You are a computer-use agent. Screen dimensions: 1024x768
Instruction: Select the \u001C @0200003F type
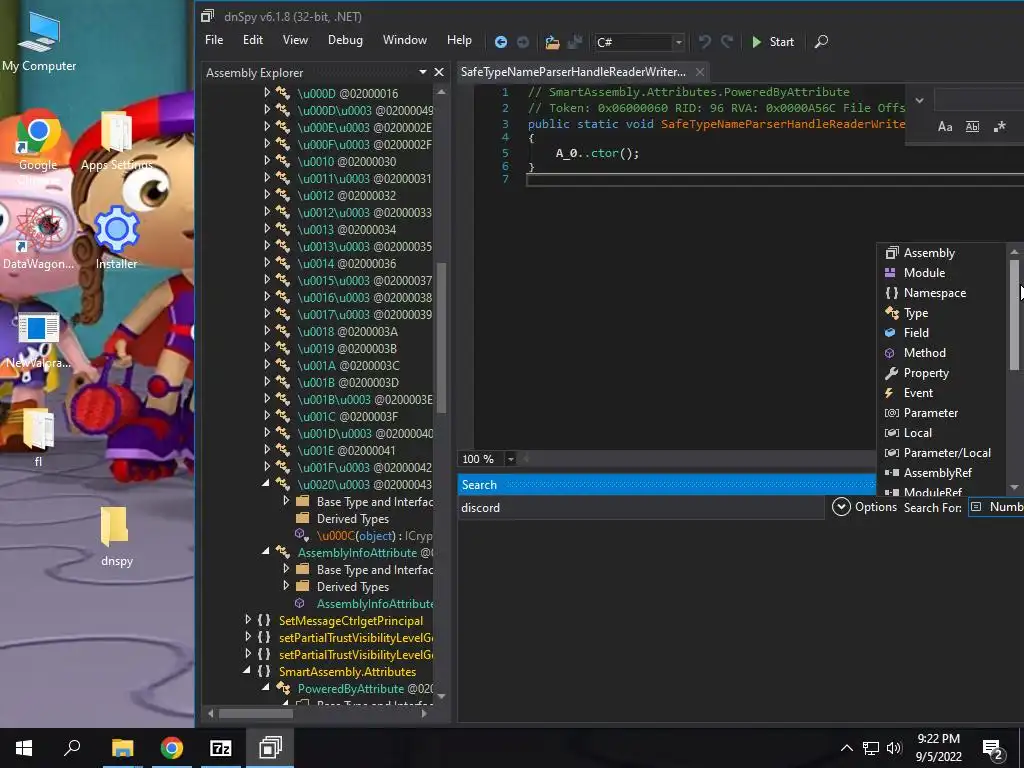pos(347,417)
